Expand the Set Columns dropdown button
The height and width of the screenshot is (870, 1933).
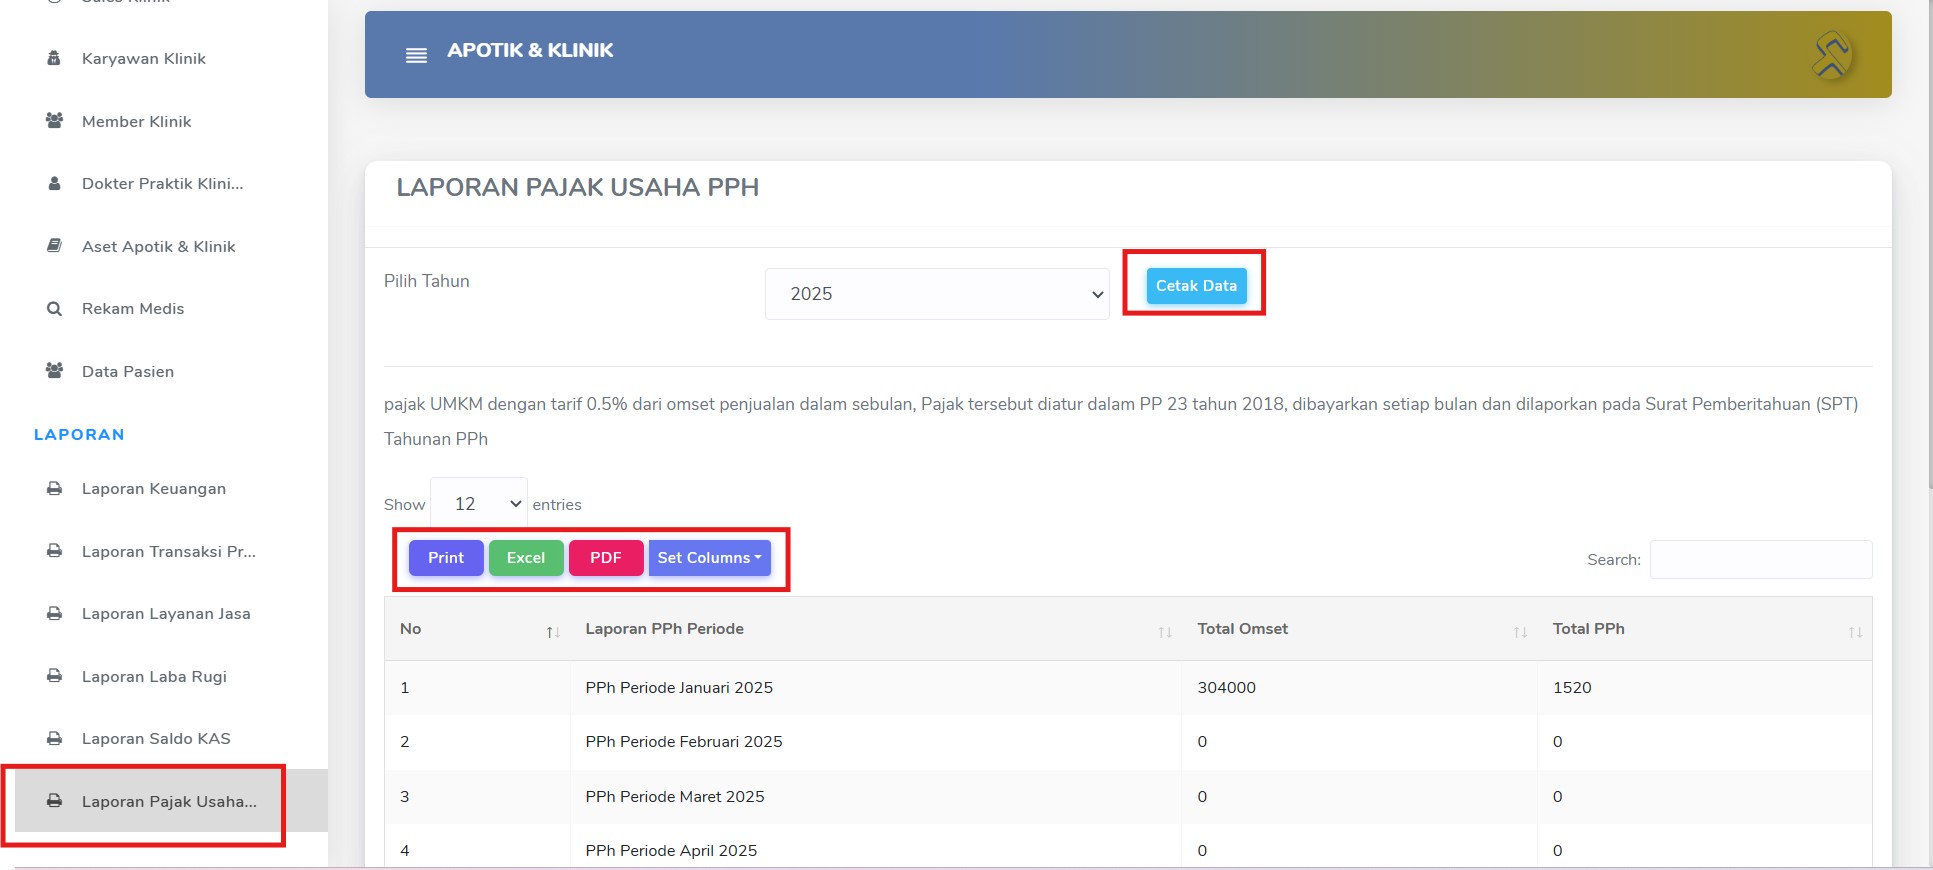click(x=709, y=558)
